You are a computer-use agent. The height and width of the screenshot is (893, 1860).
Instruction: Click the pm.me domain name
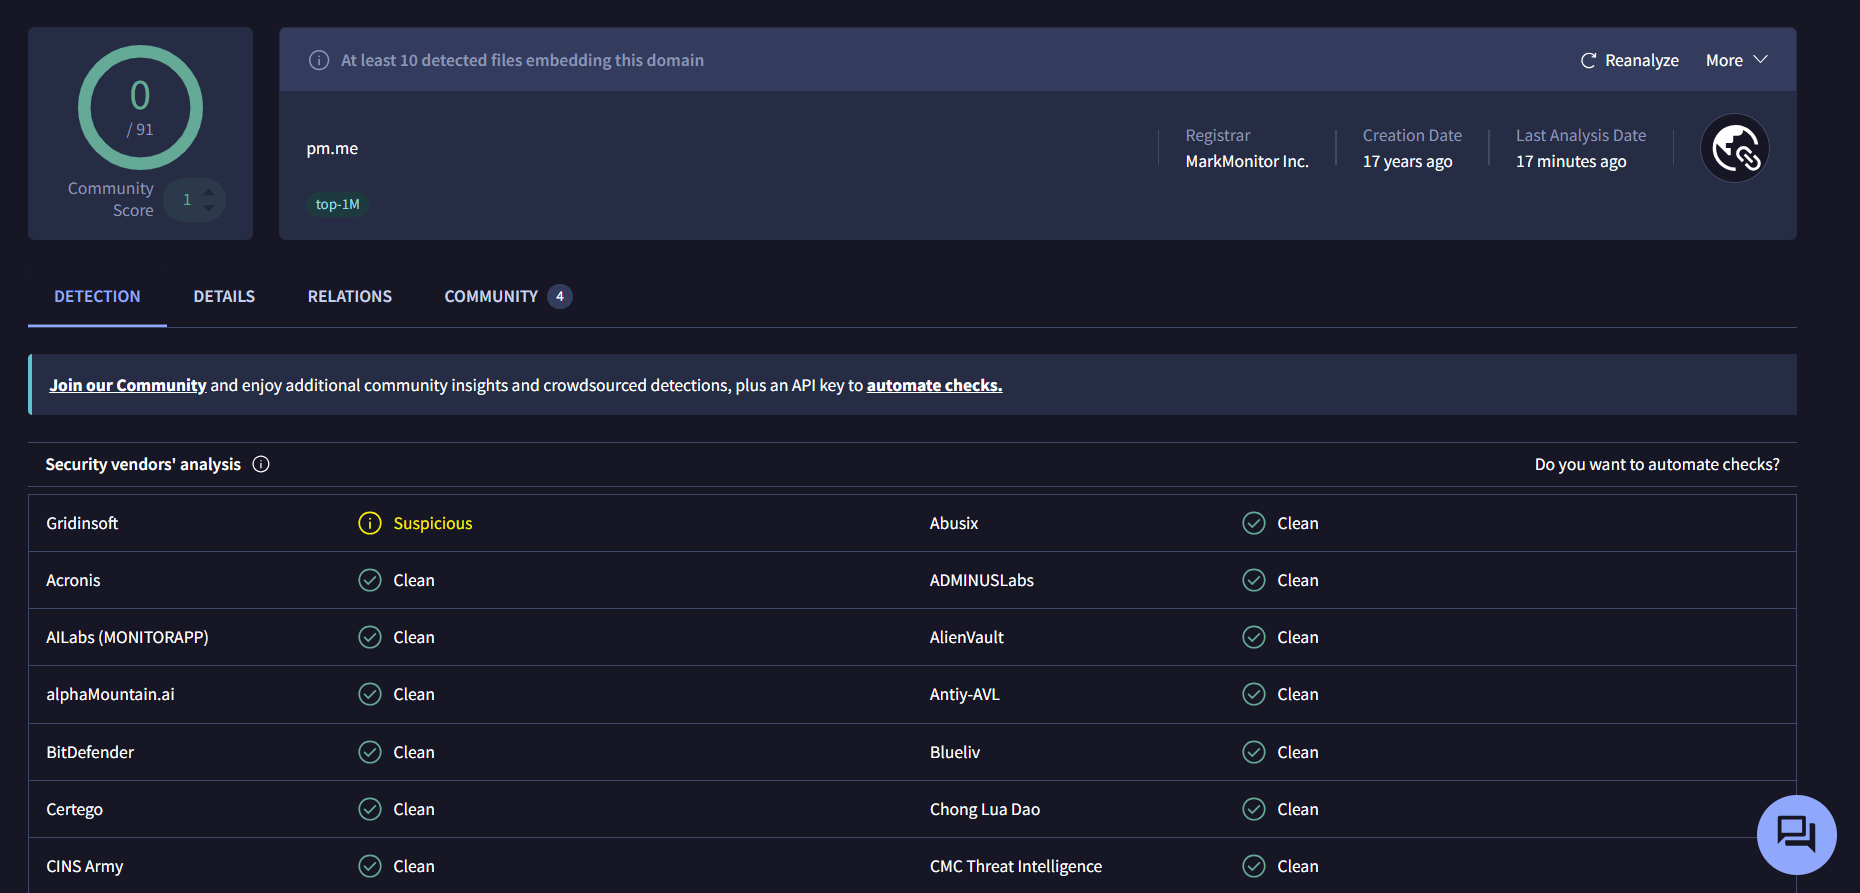(332, 148)
